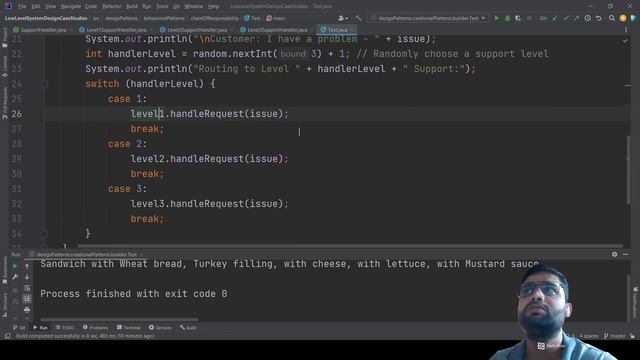Open the Help menu
This screenshot has width=640, height=360.
tap(213, 7)
